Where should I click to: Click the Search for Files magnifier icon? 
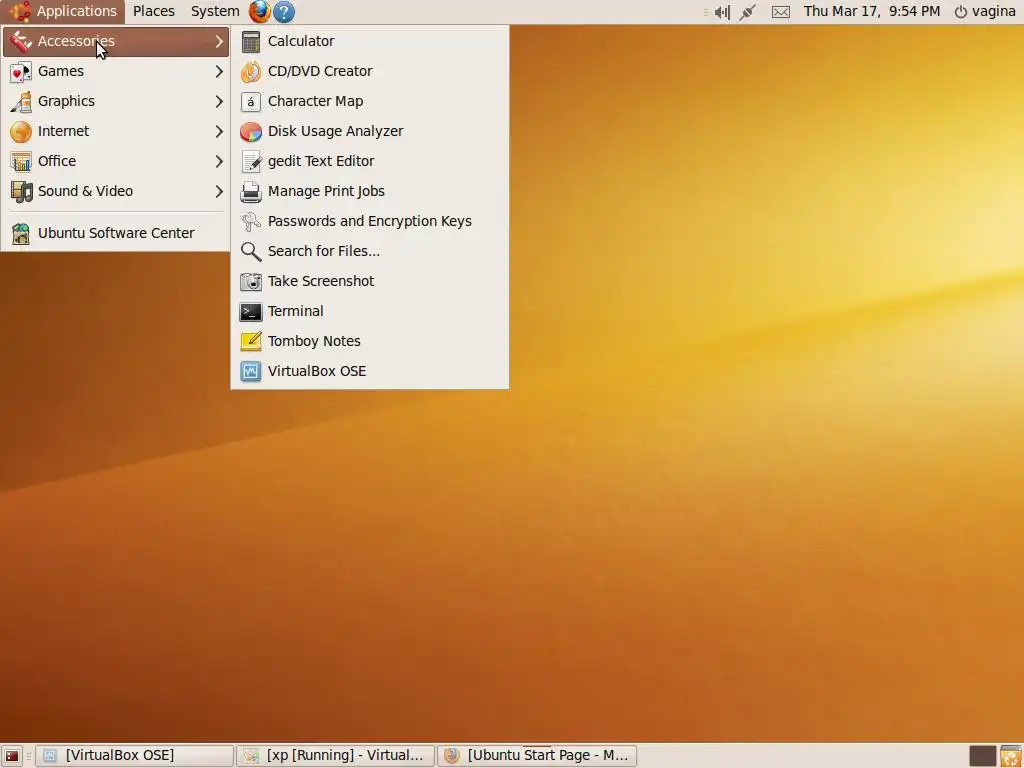[251, 251]
